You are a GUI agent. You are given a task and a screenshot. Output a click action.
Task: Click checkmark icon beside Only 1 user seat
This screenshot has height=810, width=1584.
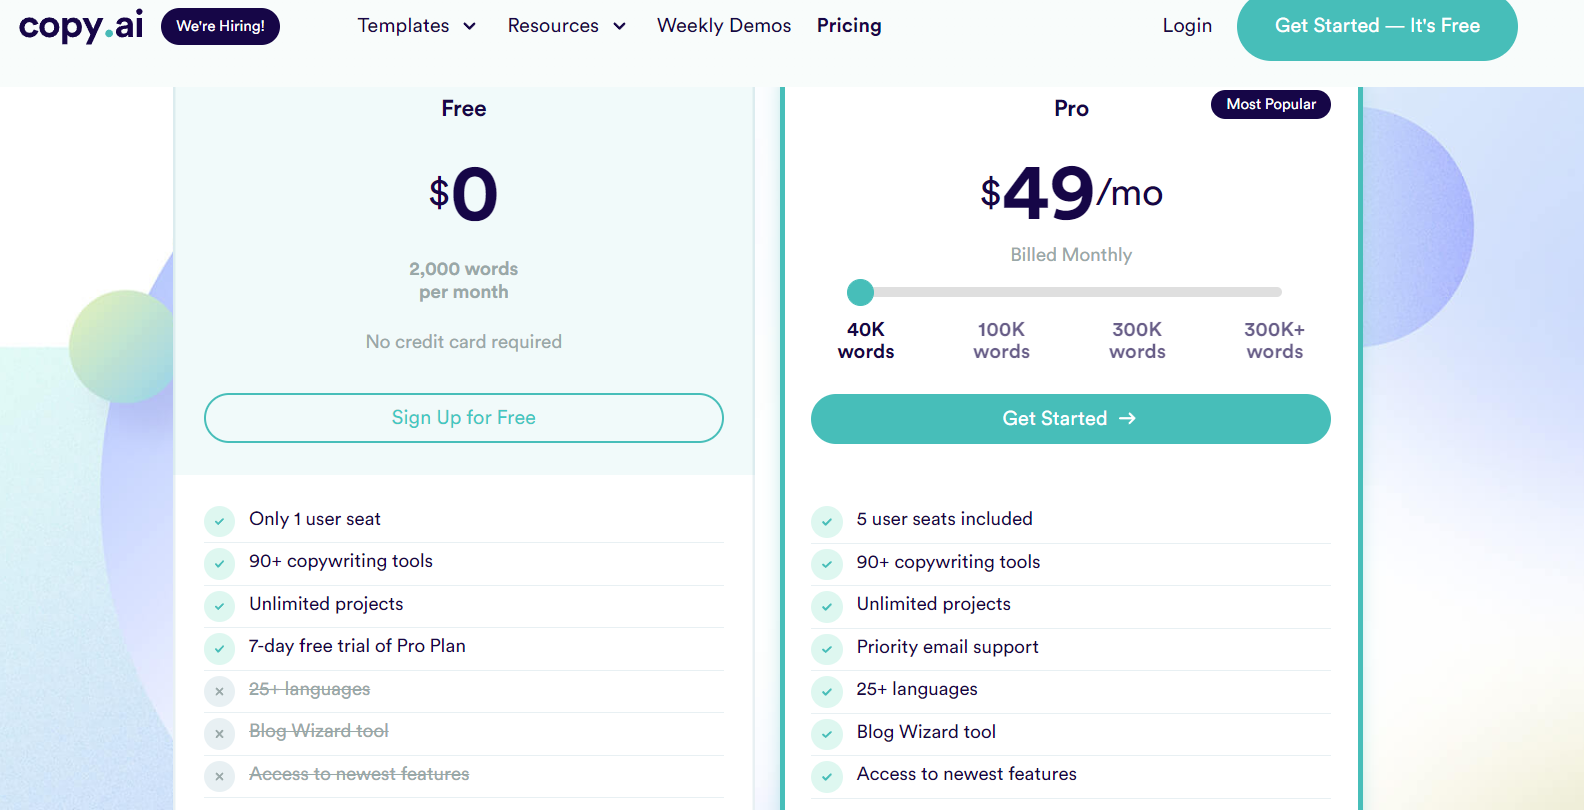219,521
